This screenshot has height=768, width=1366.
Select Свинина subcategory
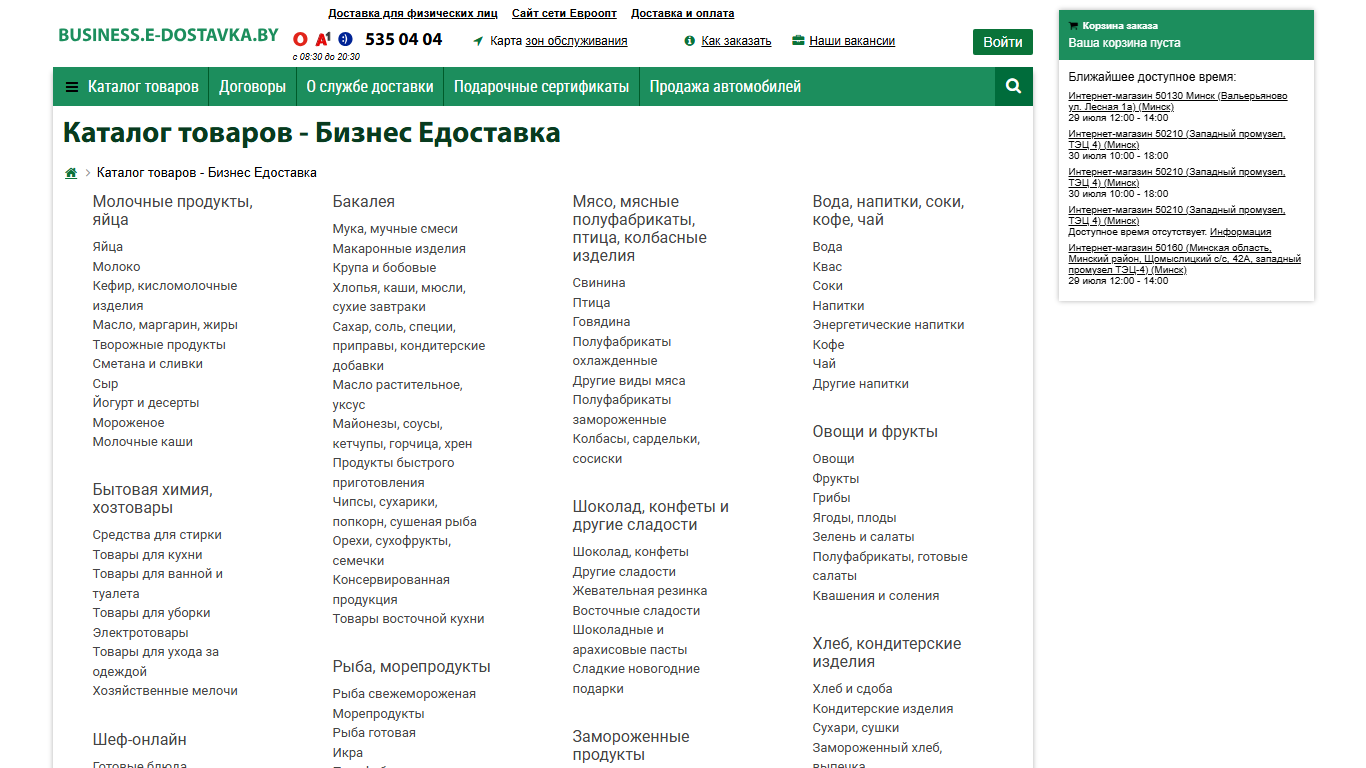599,283
